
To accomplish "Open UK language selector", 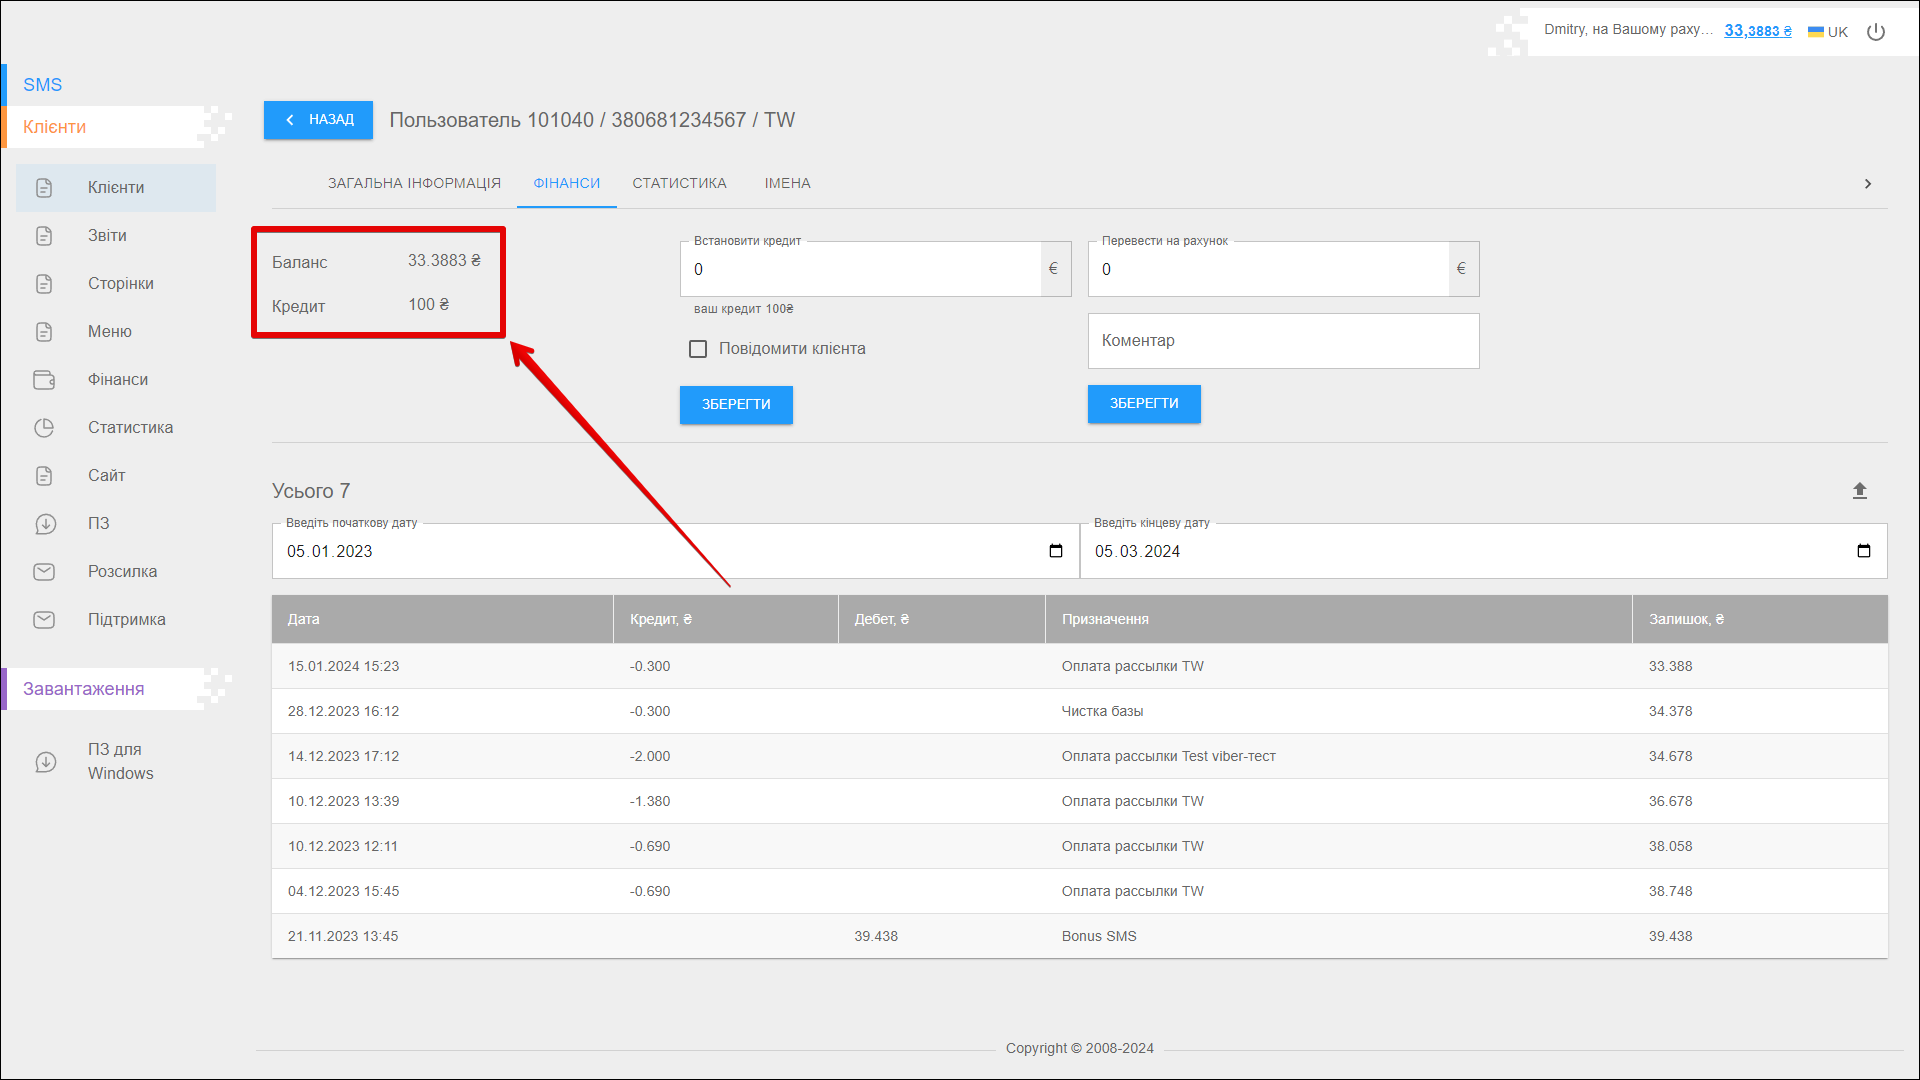I will [1828, 32].
